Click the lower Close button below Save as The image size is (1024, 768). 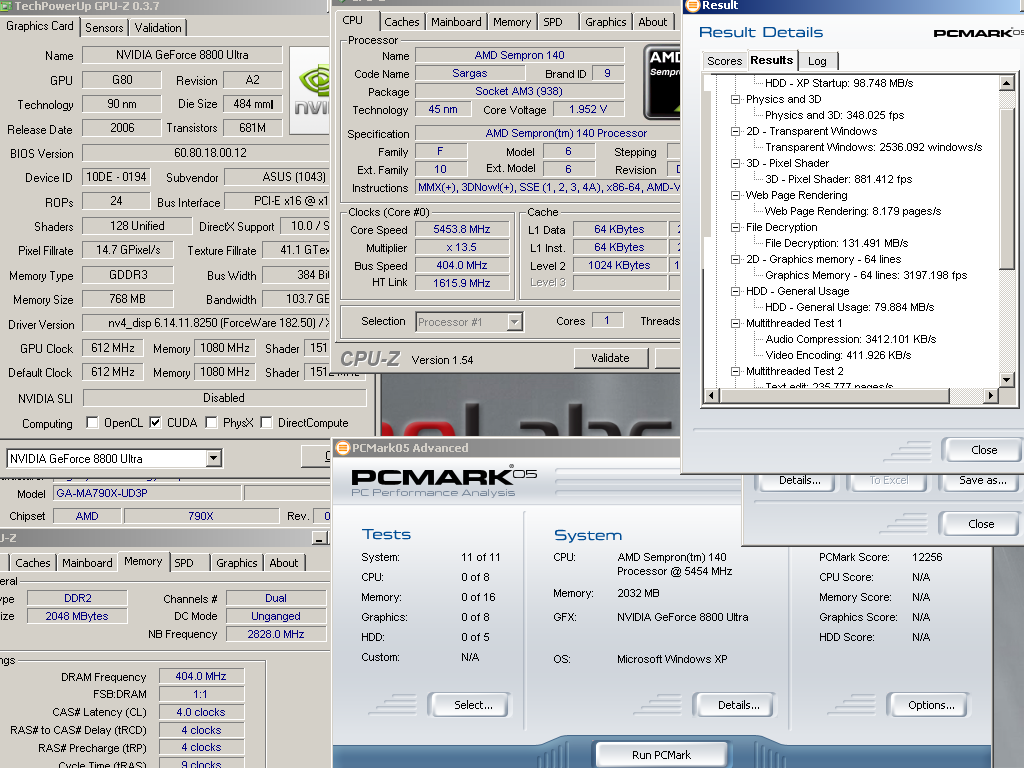[x=980, y=524]
